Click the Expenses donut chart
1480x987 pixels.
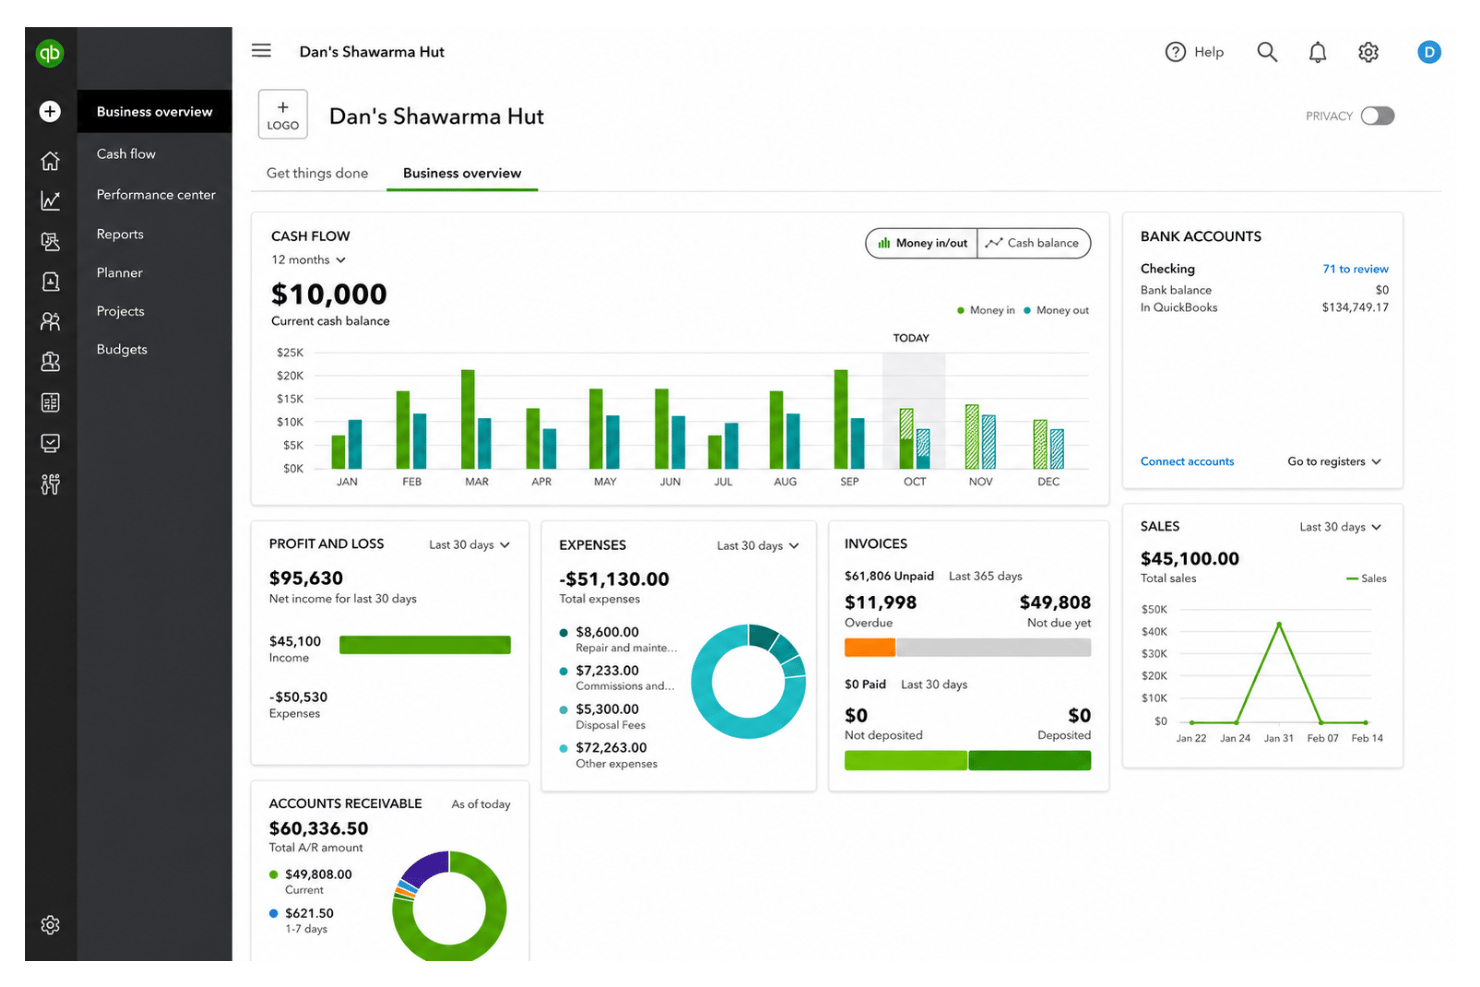click(748, 681)
